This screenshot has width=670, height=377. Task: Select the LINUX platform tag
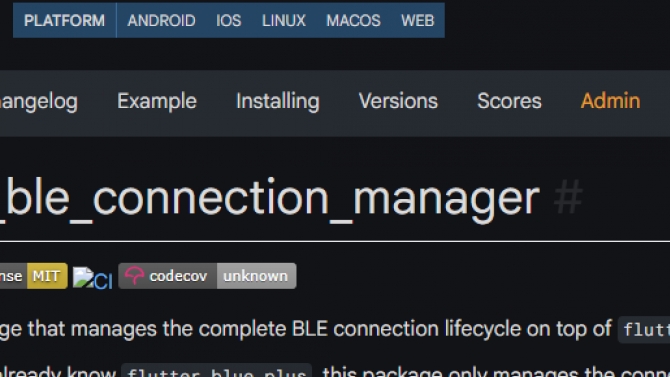click(x=284, y=21)
